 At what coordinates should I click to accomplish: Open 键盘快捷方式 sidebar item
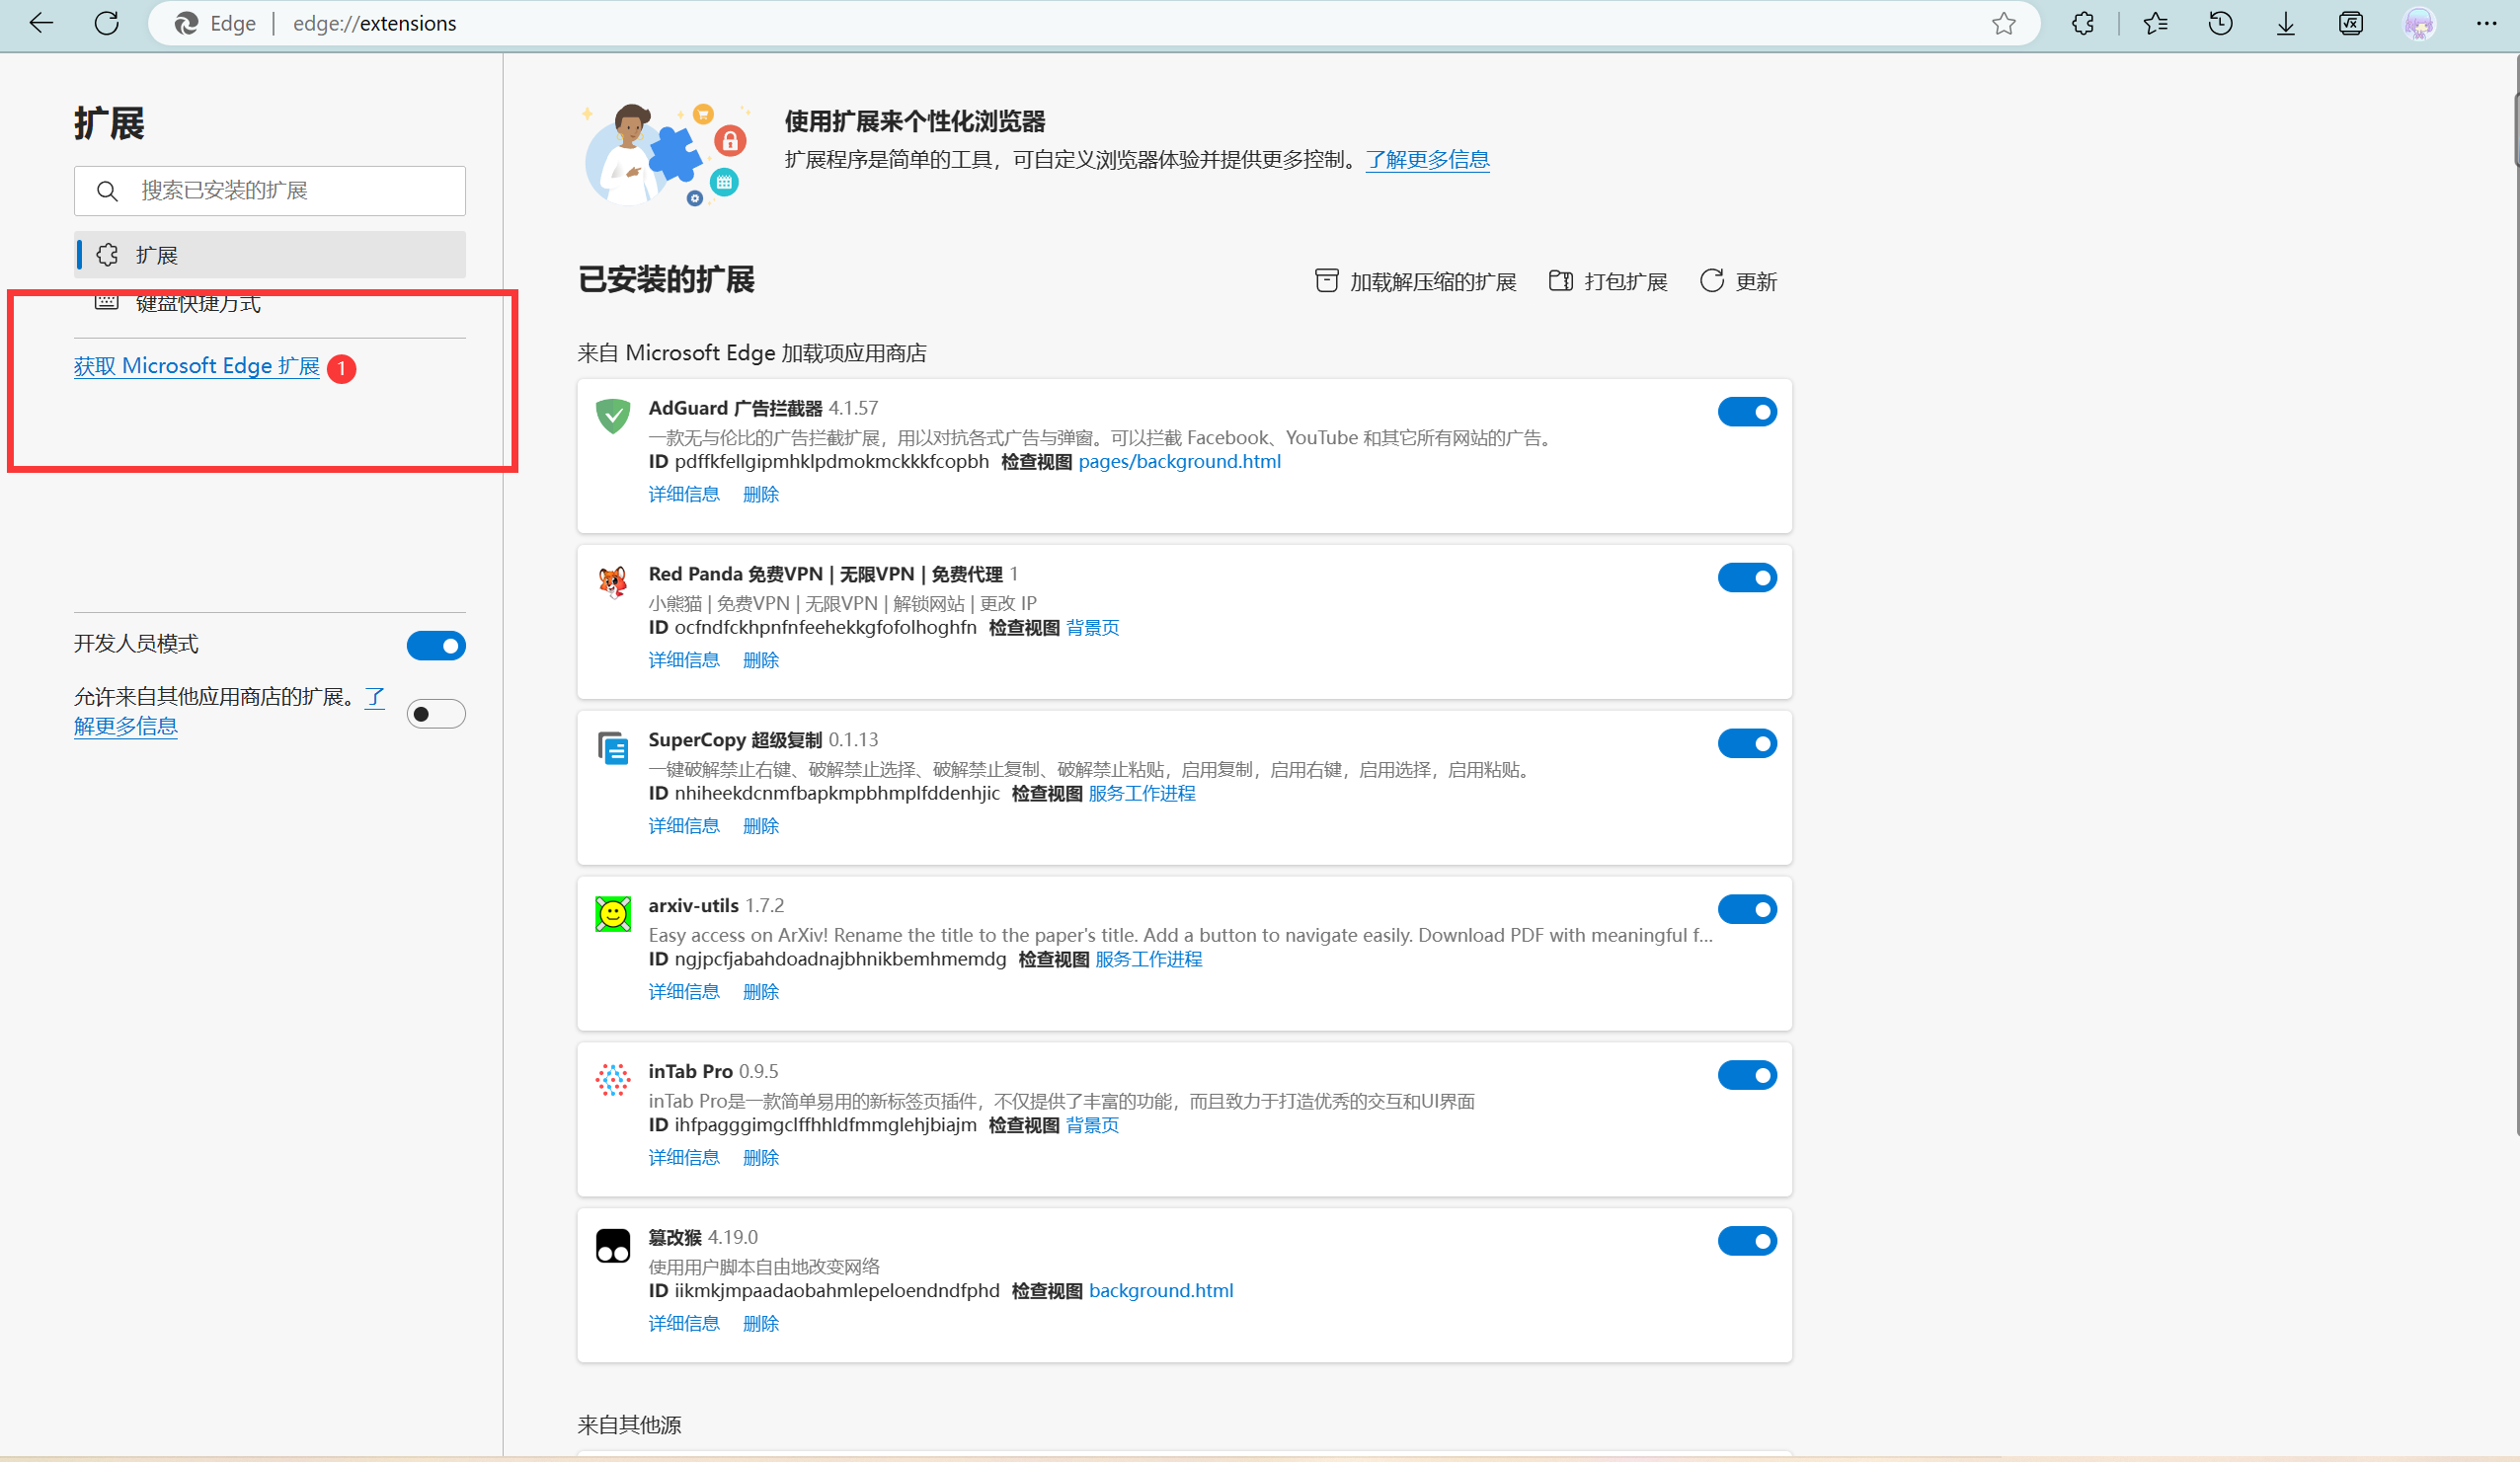198,303
